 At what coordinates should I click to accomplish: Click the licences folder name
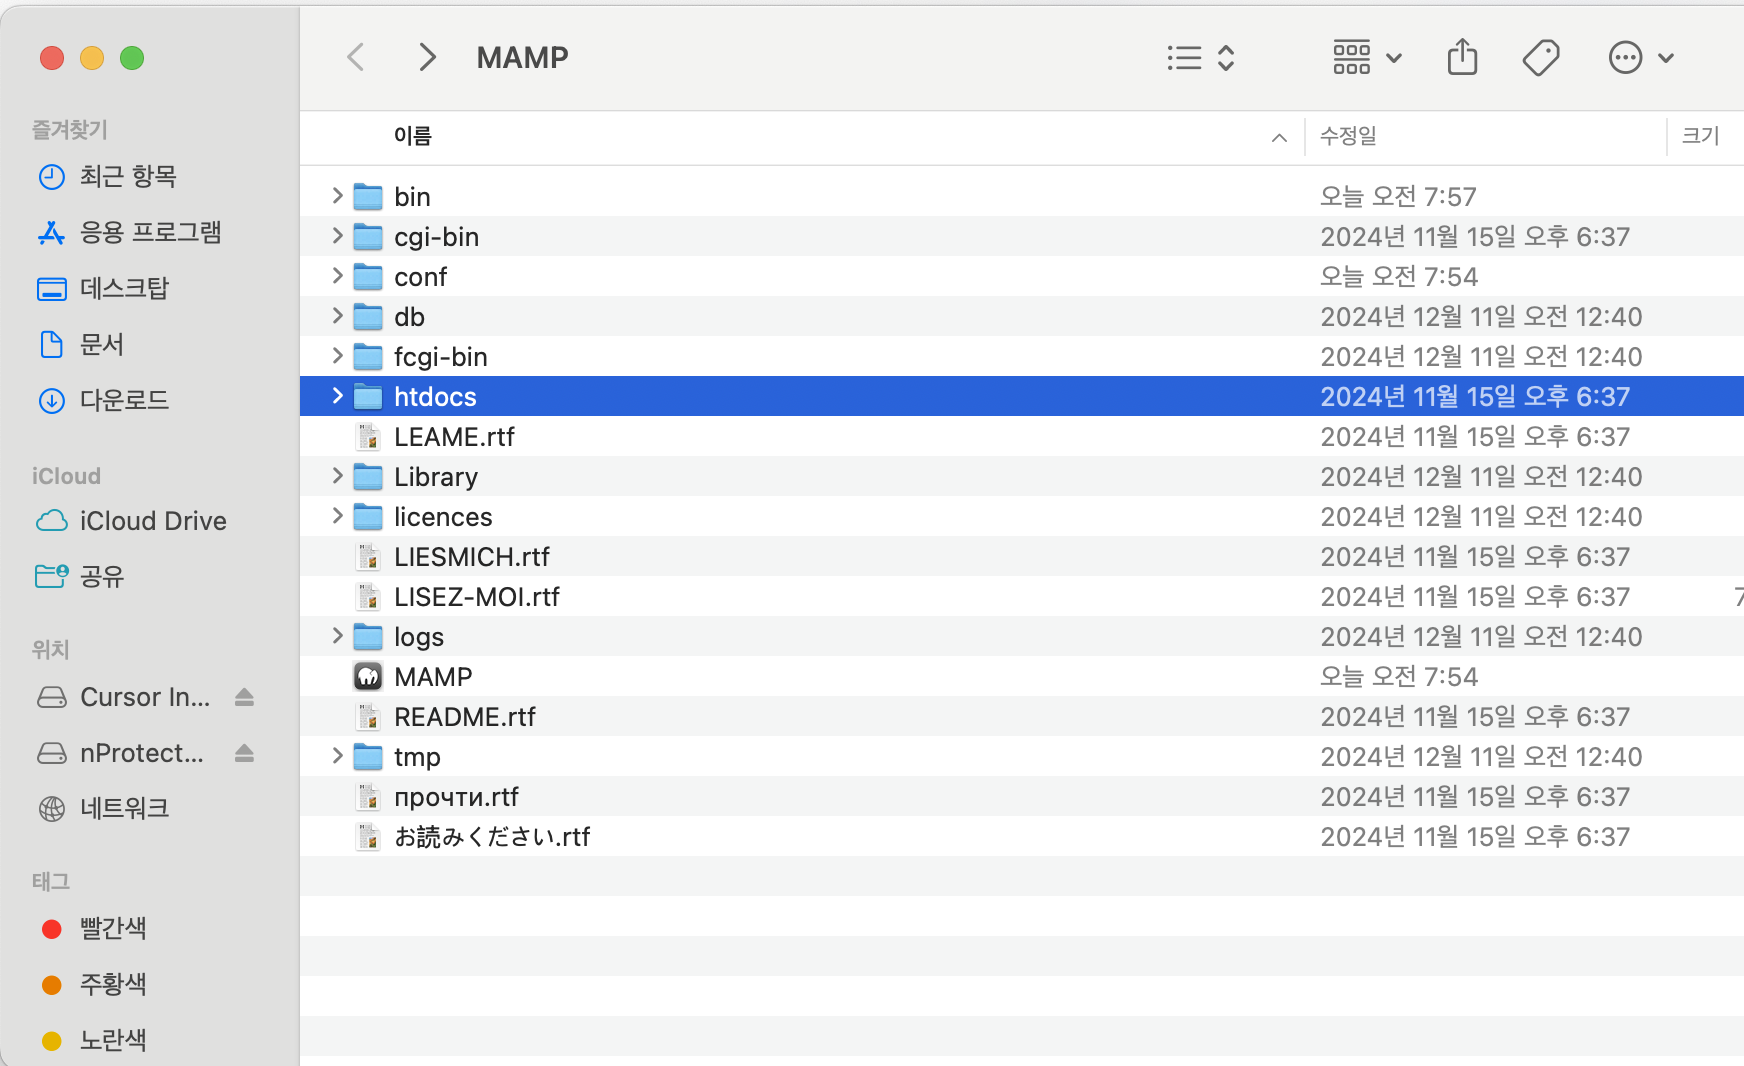[x=443, y=517]
